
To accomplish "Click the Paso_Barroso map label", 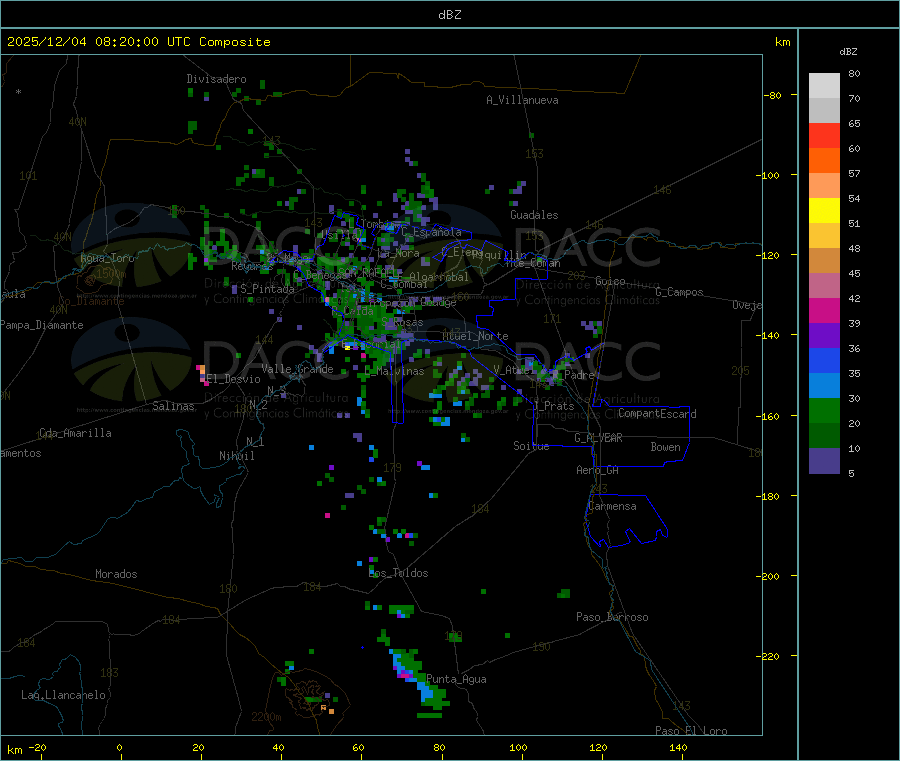I will point(612,617).
